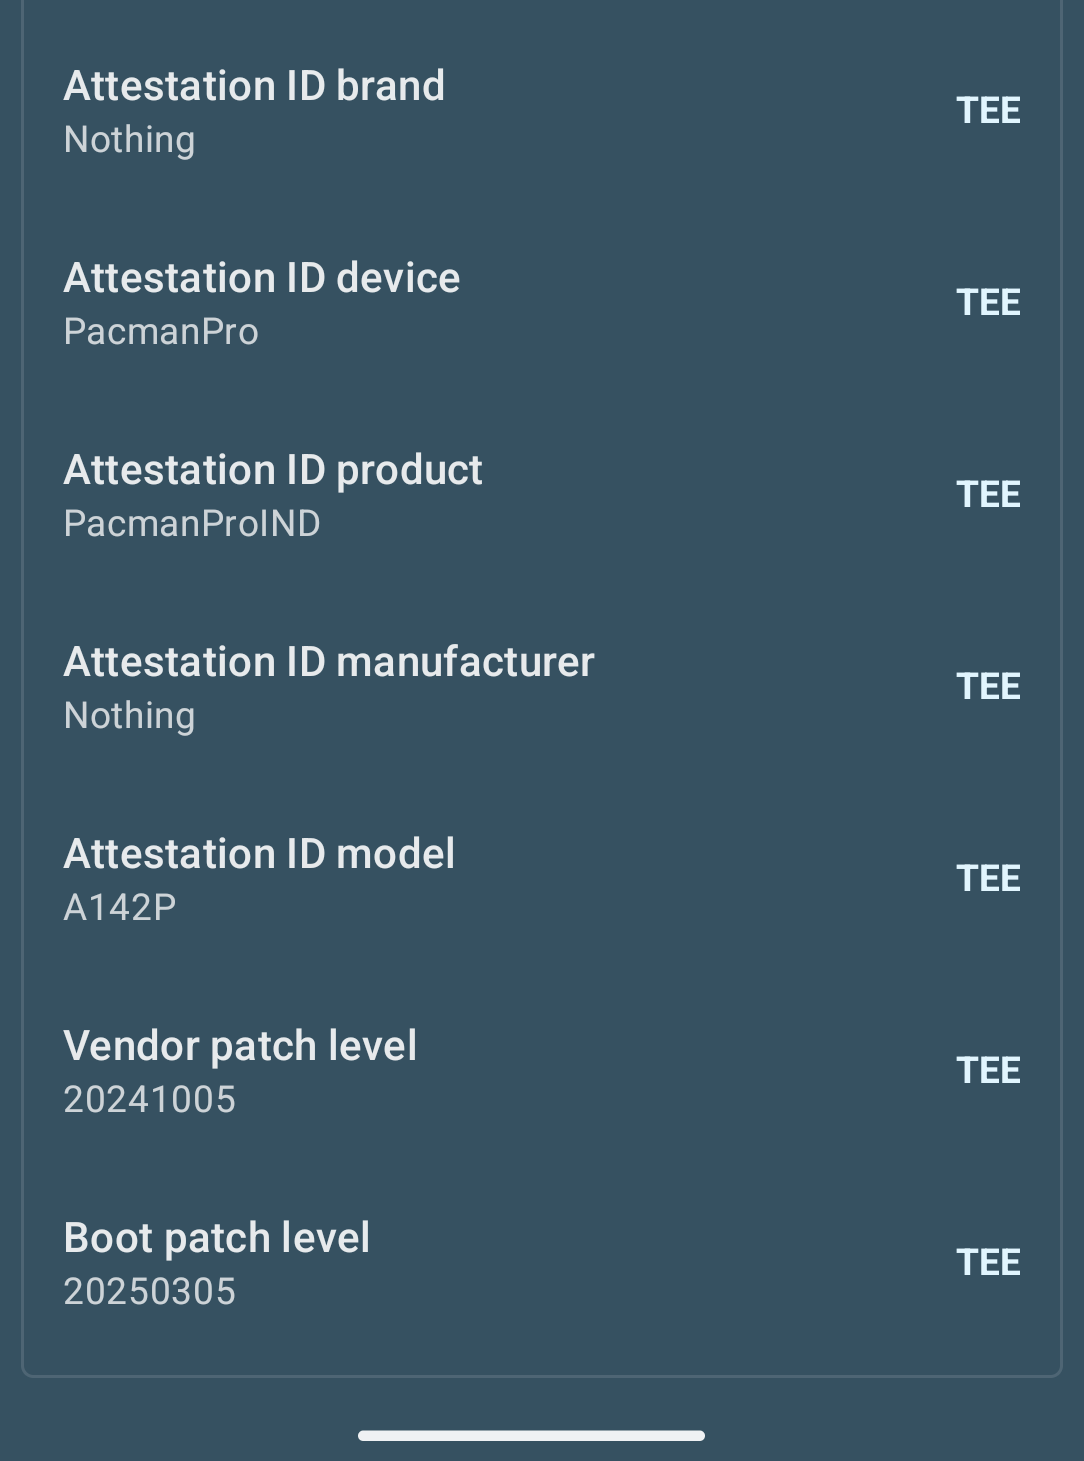Tap the home gesture navigation bar

(x=531, y=1436)
